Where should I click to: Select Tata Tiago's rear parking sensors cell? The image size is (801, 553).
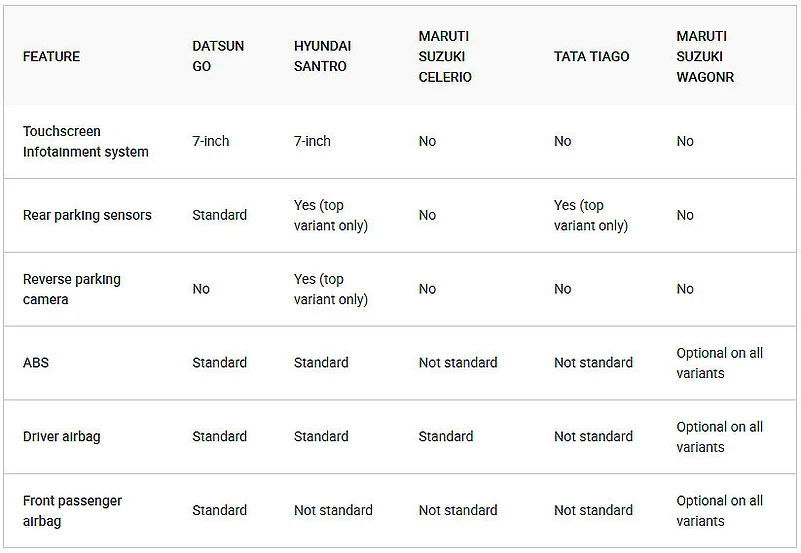click(591, 215)
